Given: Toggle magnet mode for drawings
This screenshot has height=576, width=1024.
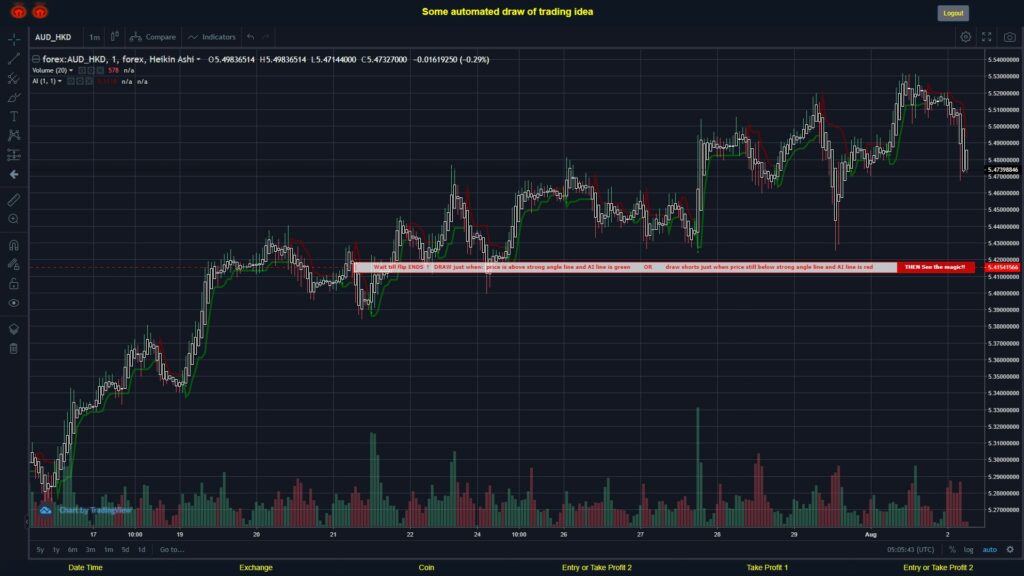Looking at the screenshot, I should (14, 245).
